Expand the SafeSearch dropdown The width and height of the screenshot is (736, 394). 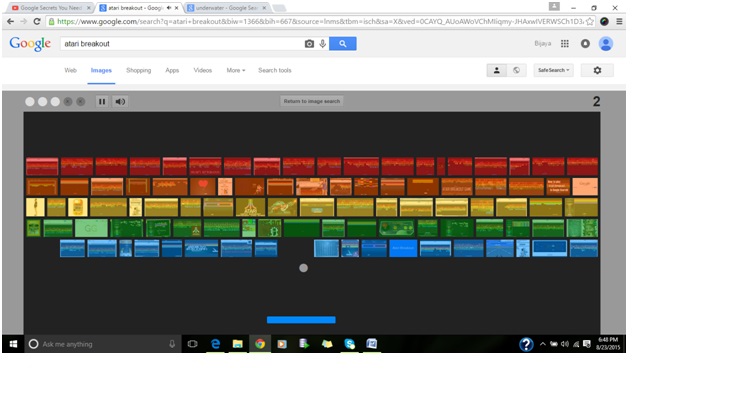point(553,70)
